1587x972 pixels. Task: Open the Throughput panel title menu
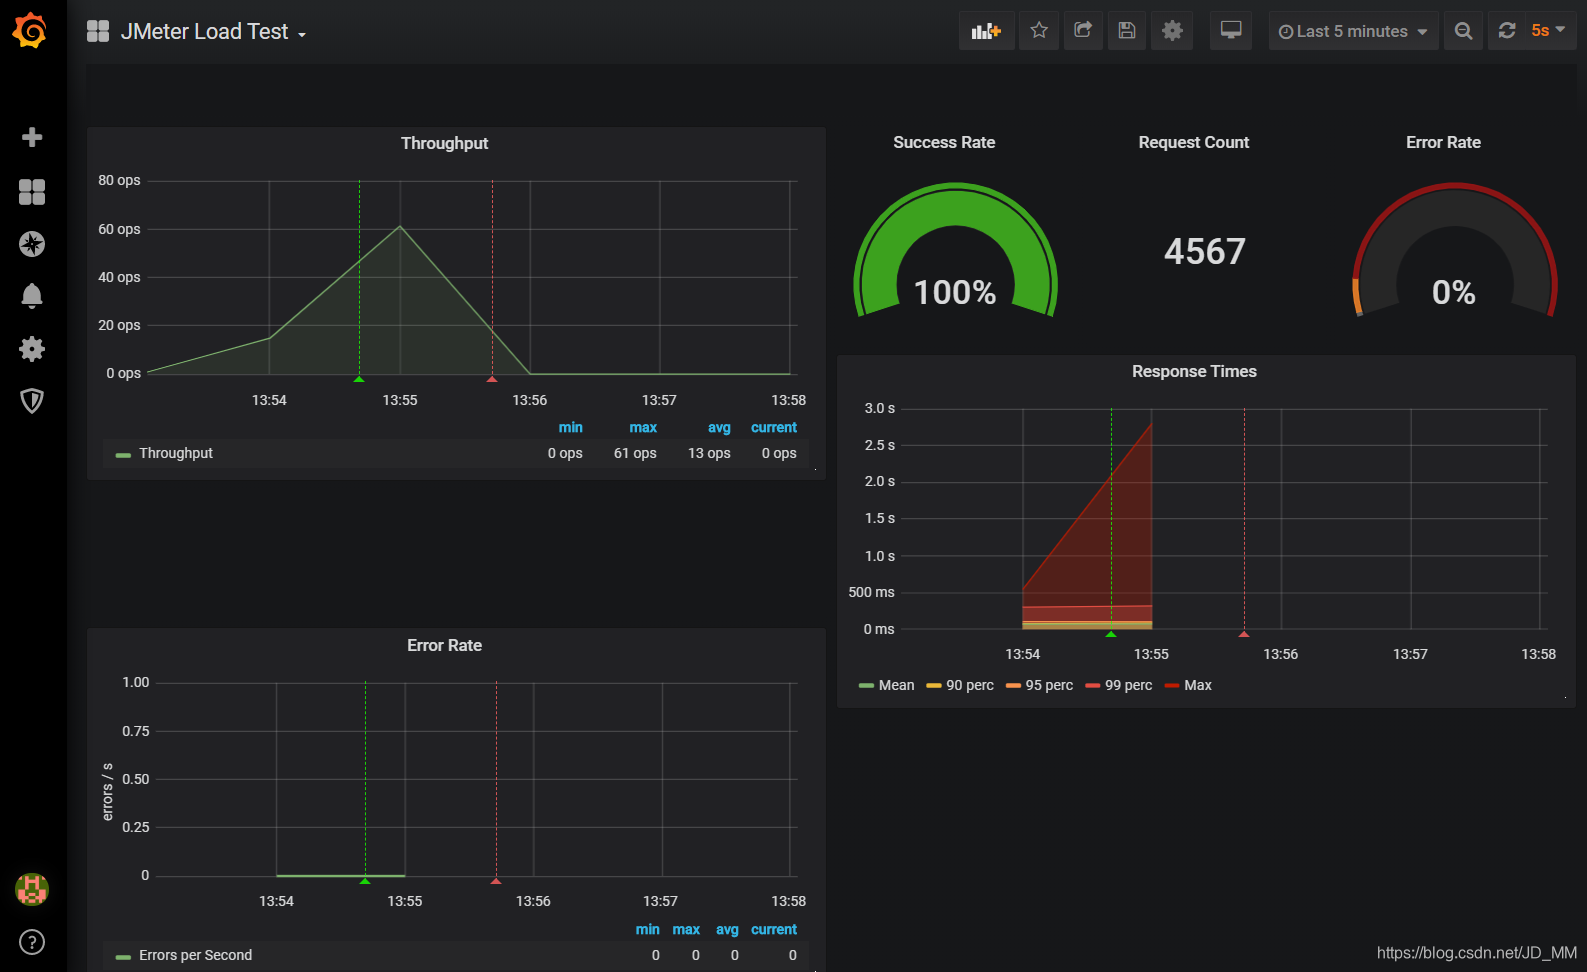click(444, 143)
